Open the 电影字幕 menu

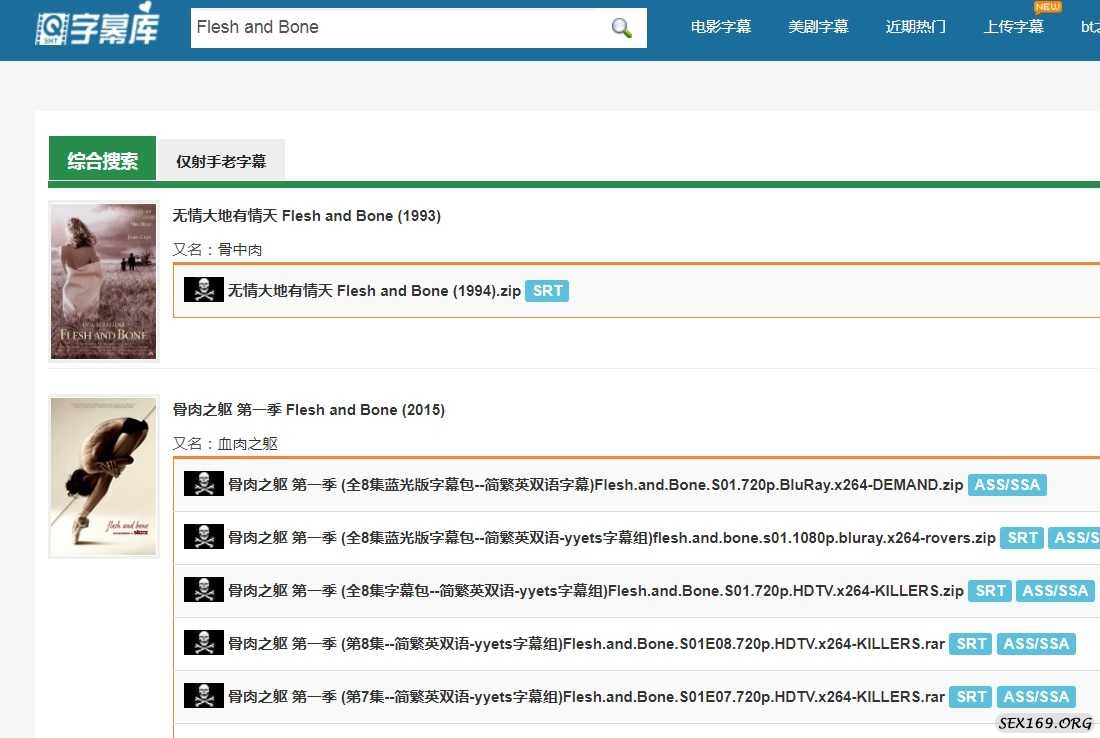(720, 27)
